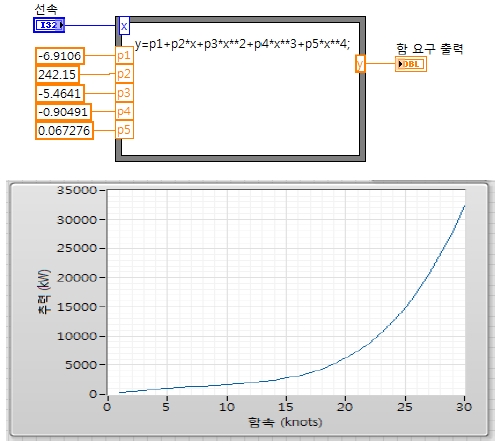Click the x-axis value 20
This screenshot has height=444, width=501.
click(345, 407)
